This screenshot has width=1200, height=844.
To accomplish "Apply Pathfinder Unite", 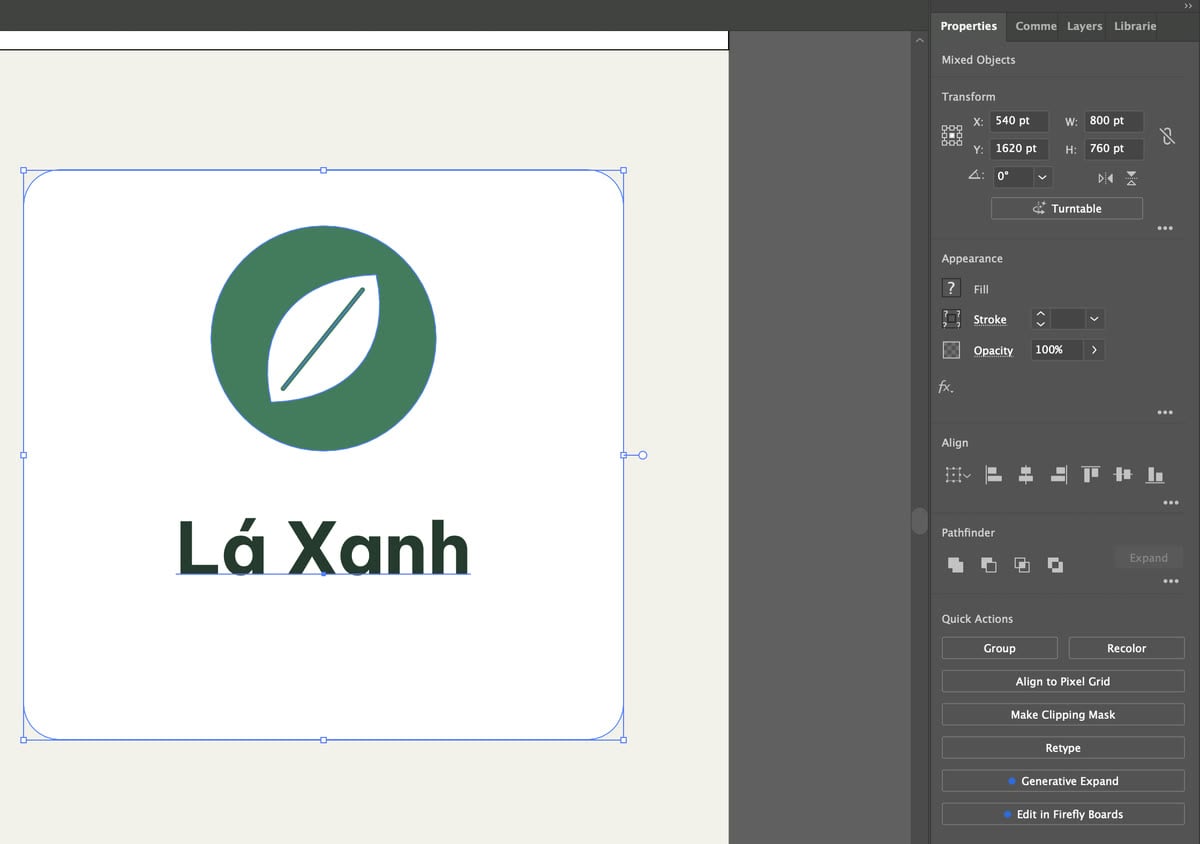I will [x=956, y=565].
